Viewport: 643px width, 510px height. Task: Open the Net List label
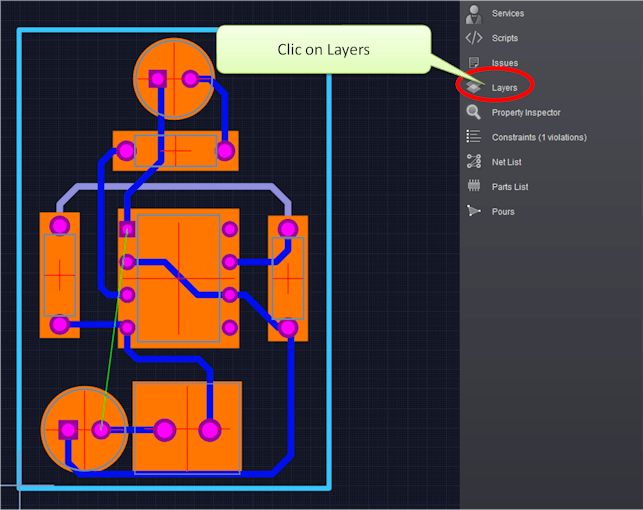(x=506, y=162)
